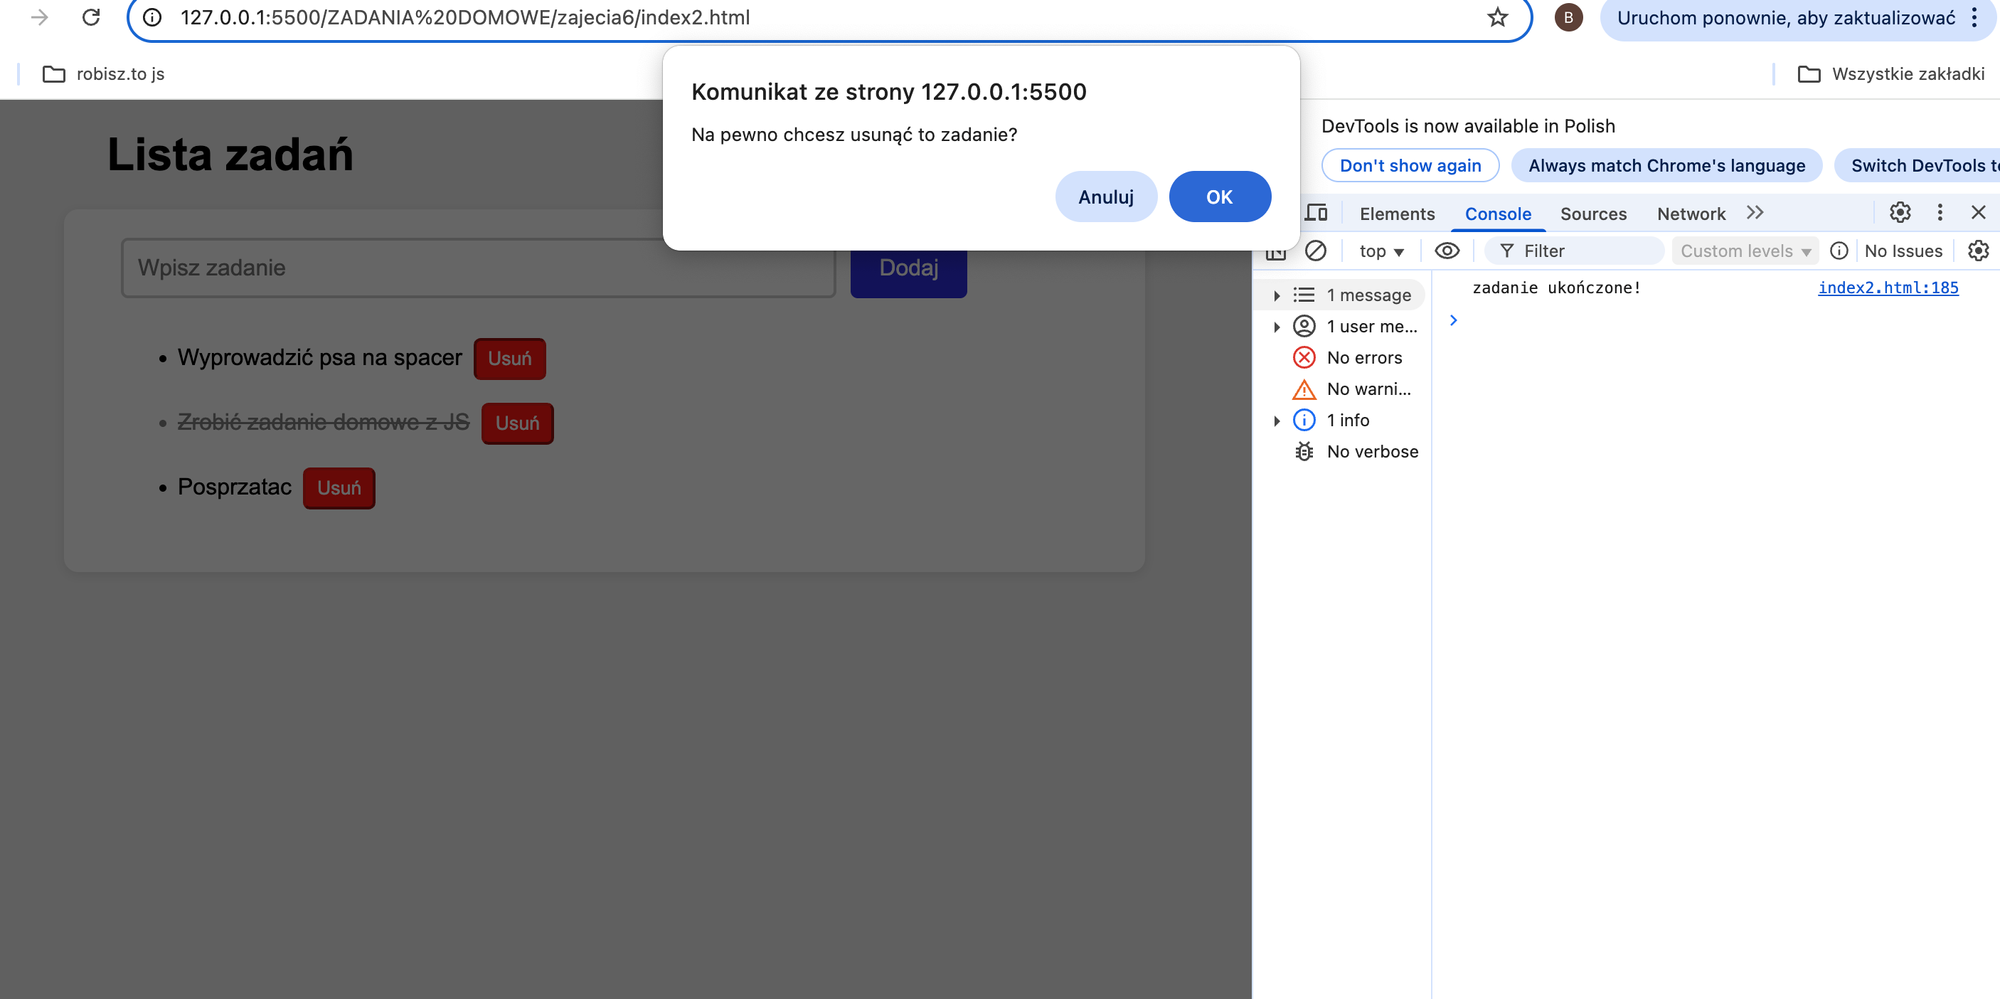Filter the console by No verbose

(x=1372, y=452)
